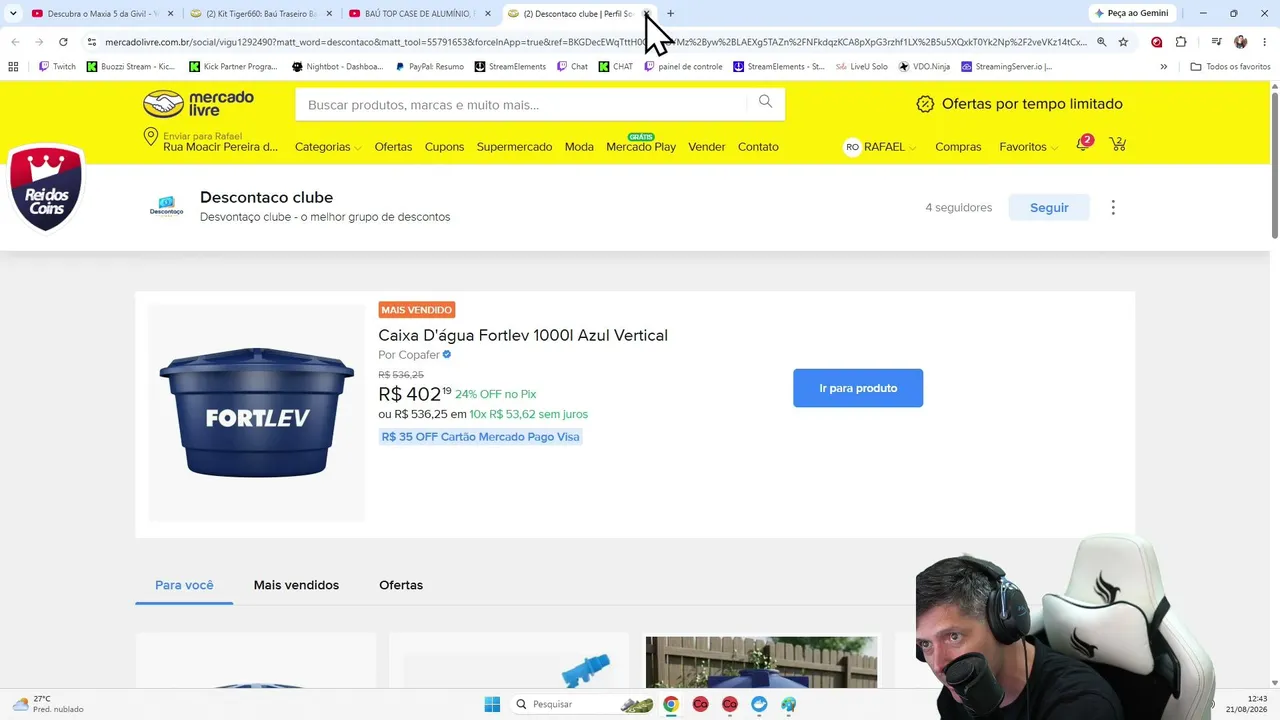Switch to the Ofertas tab below the product
Screen dimensions: 1280x720
point(401,585)
